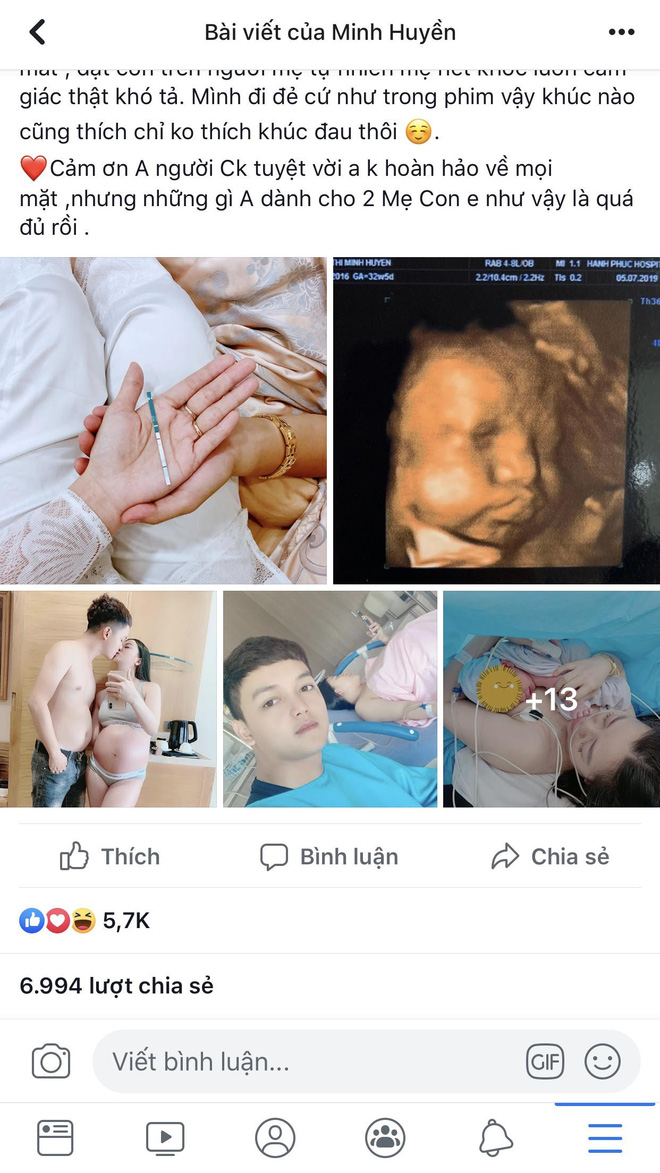Tap the back arrow at top
The image size is (660, 1173).
(37, 32)
